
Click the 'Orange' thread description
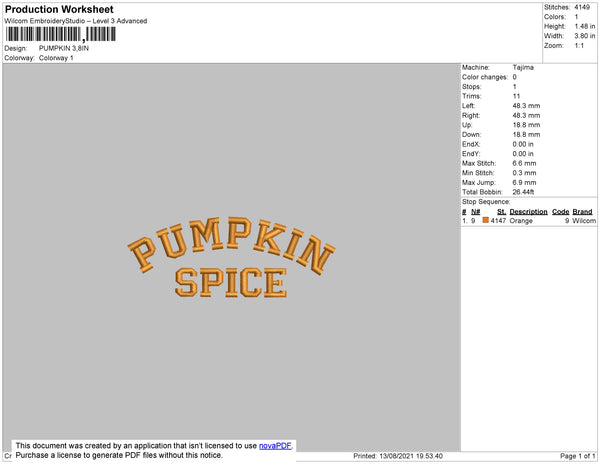click(521, 221)
